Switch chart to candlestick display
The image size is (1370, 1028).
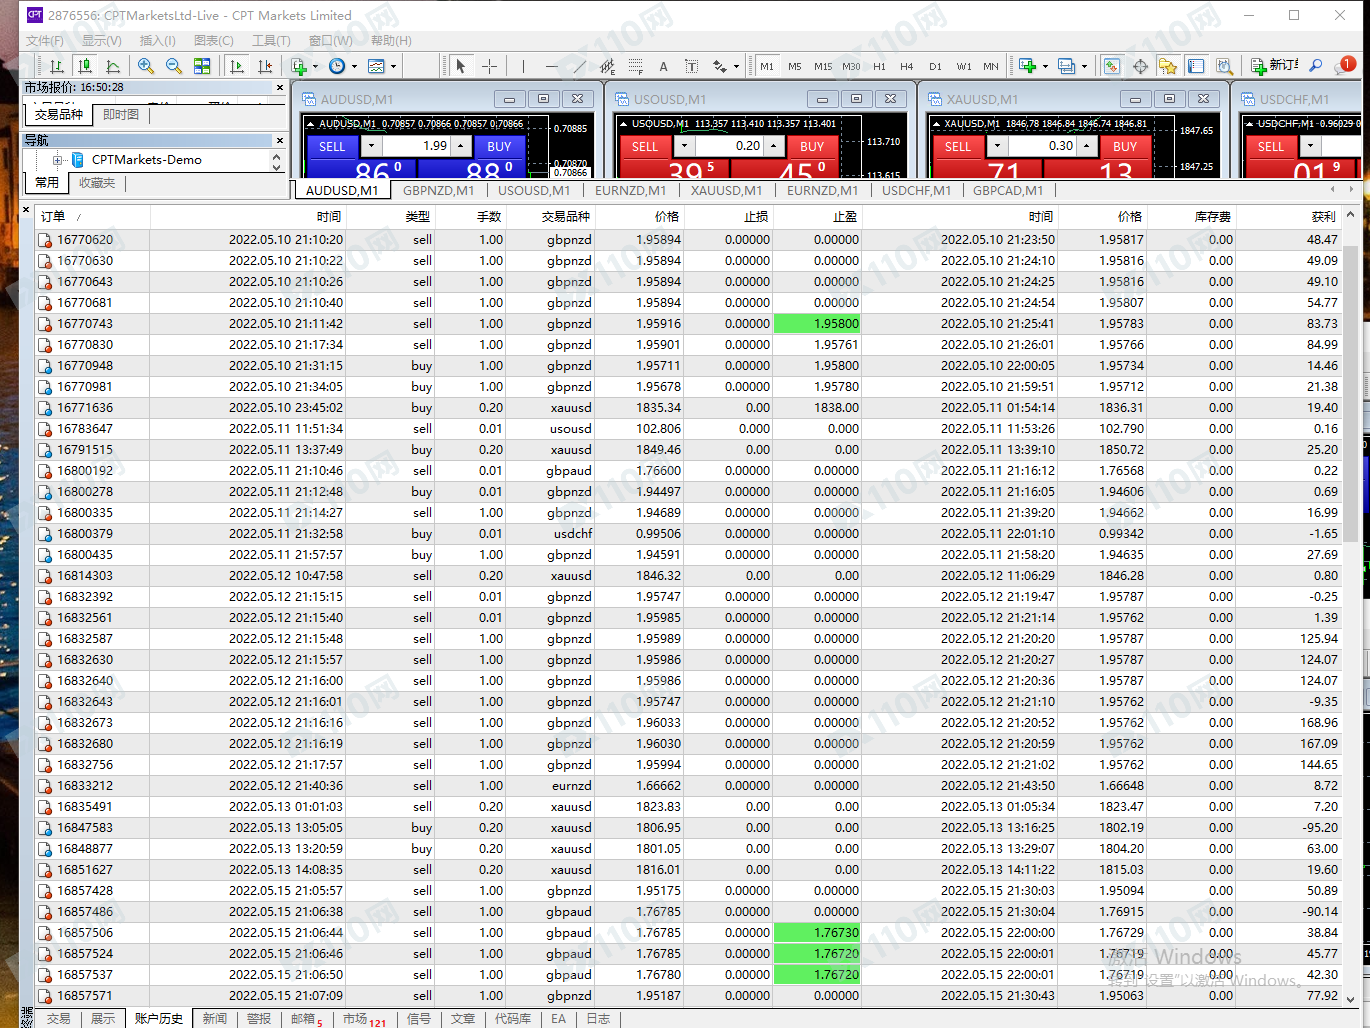click(x=85, y=66)
